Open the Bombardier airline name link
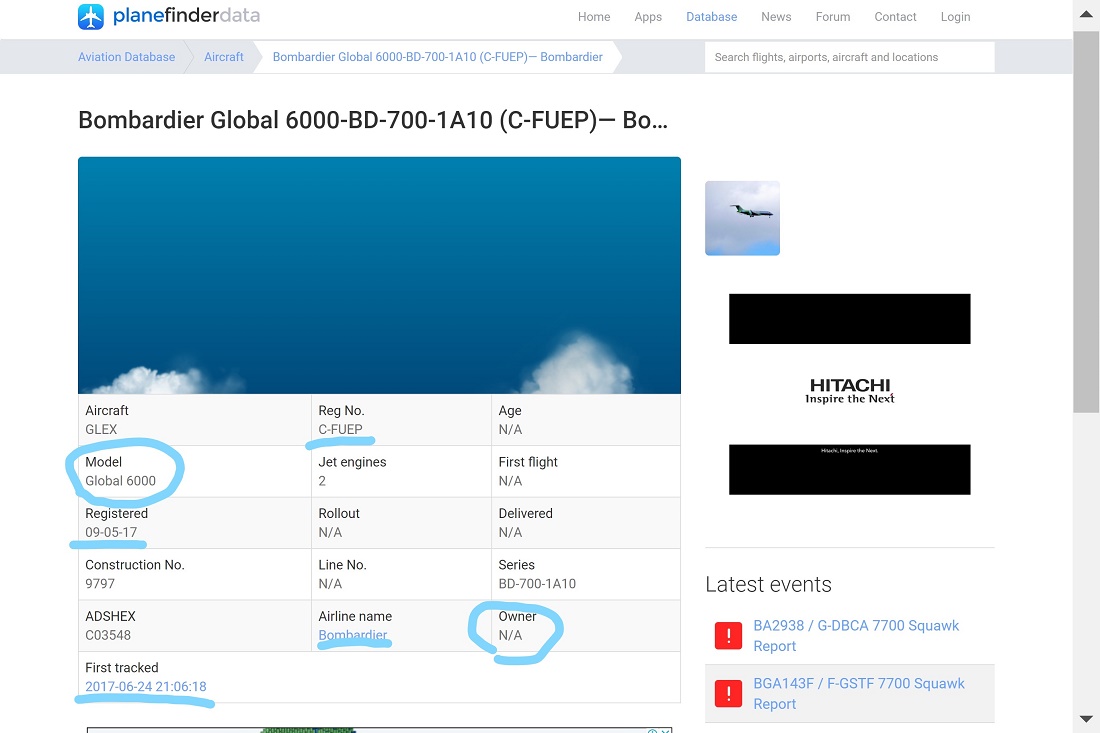 pyautogui.click(x=353, y=635)
